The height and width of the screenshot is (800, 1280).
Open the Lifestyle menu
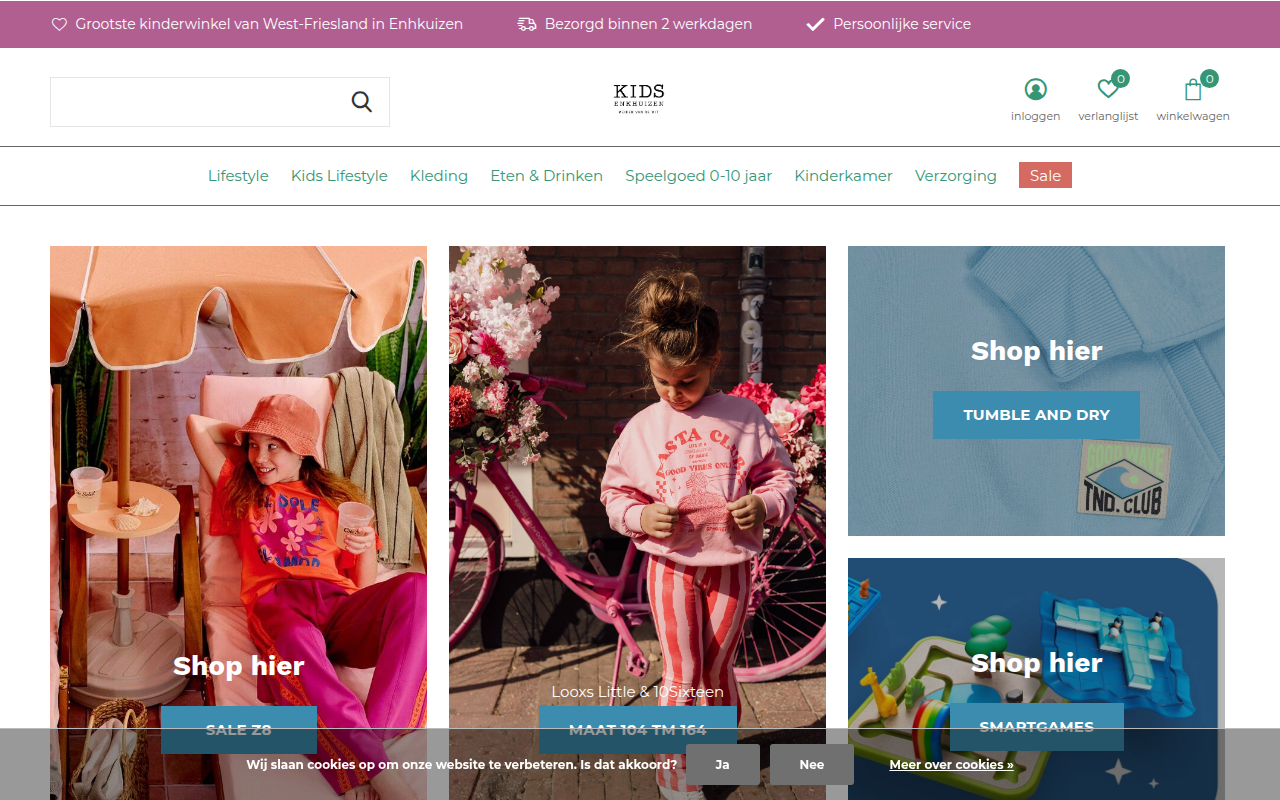tap(238, 176)
